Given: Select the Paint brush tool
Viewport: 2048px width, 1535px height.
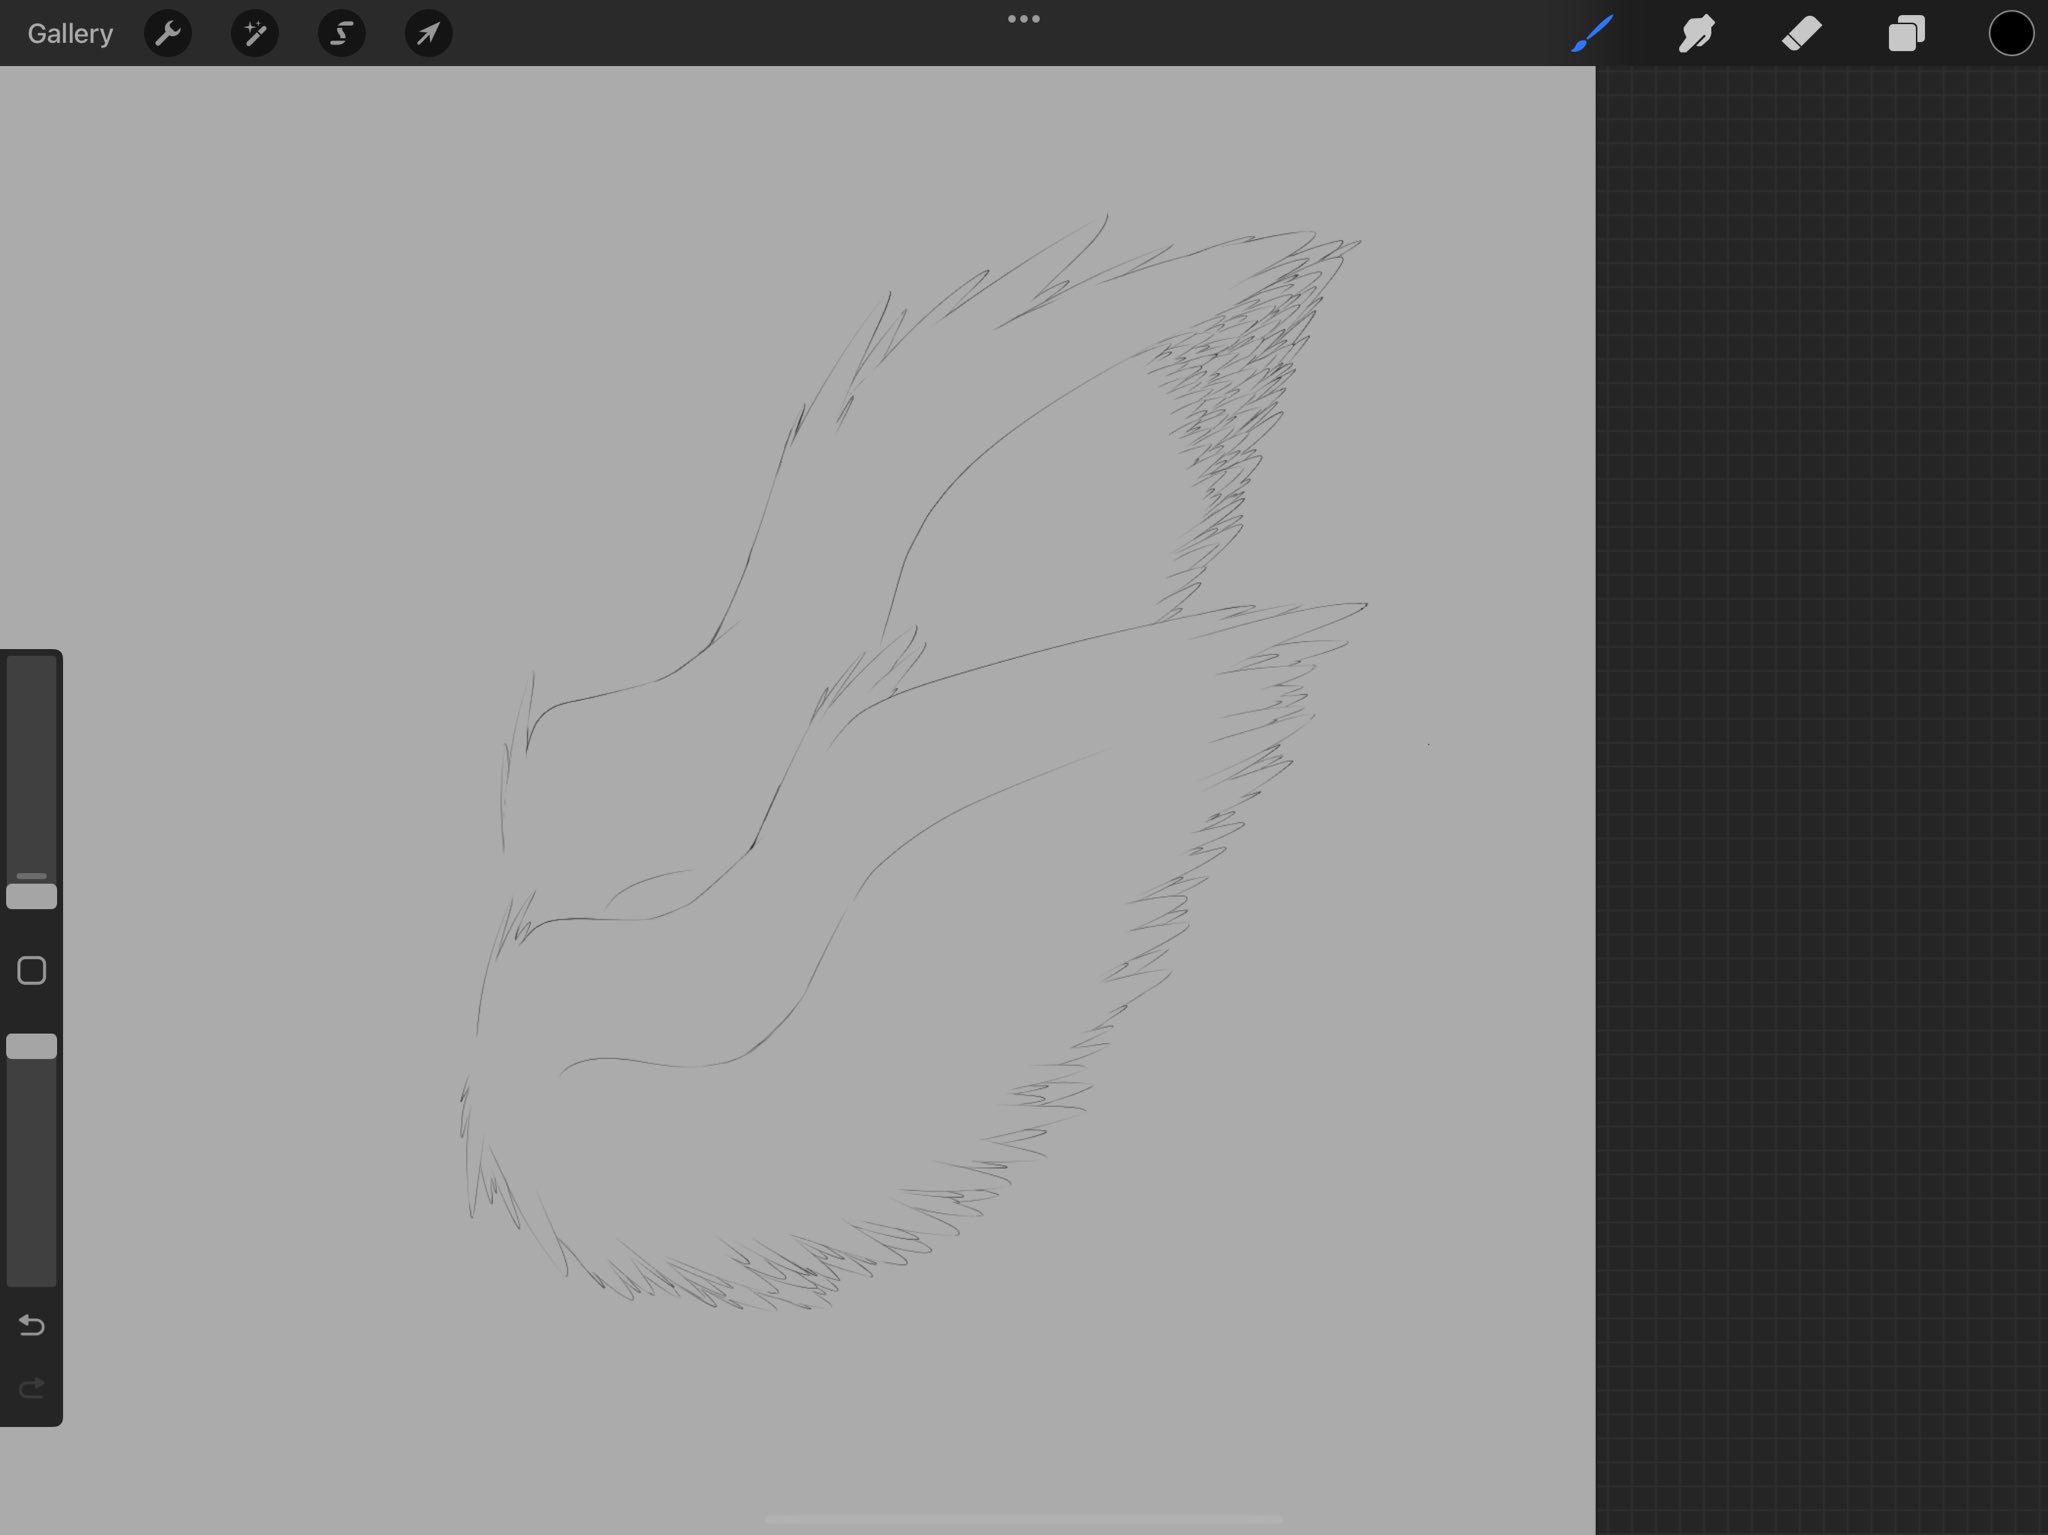Looking at the screenshot, I should coord(1592,34).
